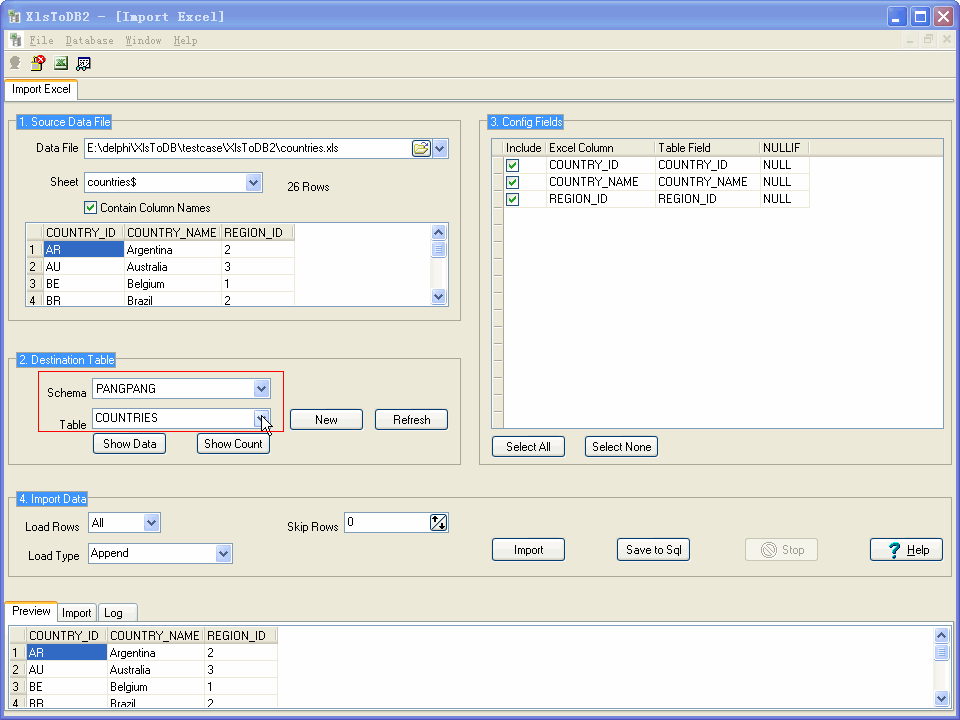Select the Import Excel tab
The height and width of the screenshot is (720, 960).
pos(41,89)
